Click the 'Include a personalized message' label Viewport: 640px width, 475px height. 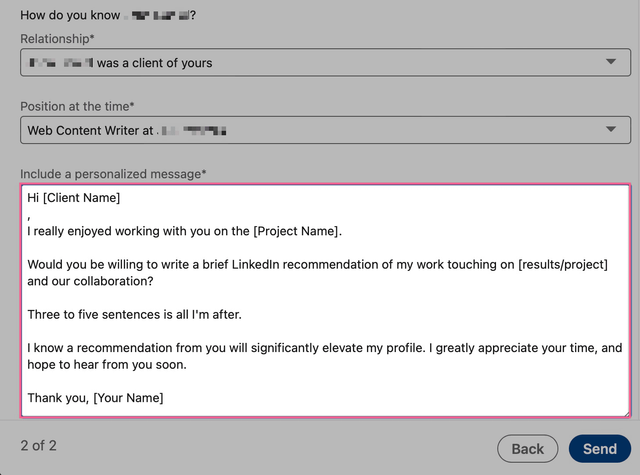pyautogui.click(x=113, y=174)
